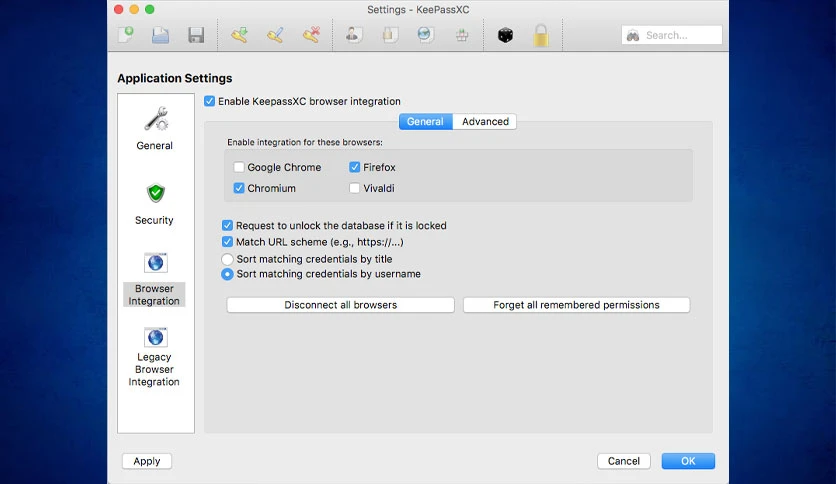The width and height of the screenshot is (836, 484).
Task: Click Forget all remembered permissions button
Action: coord(576,305)
